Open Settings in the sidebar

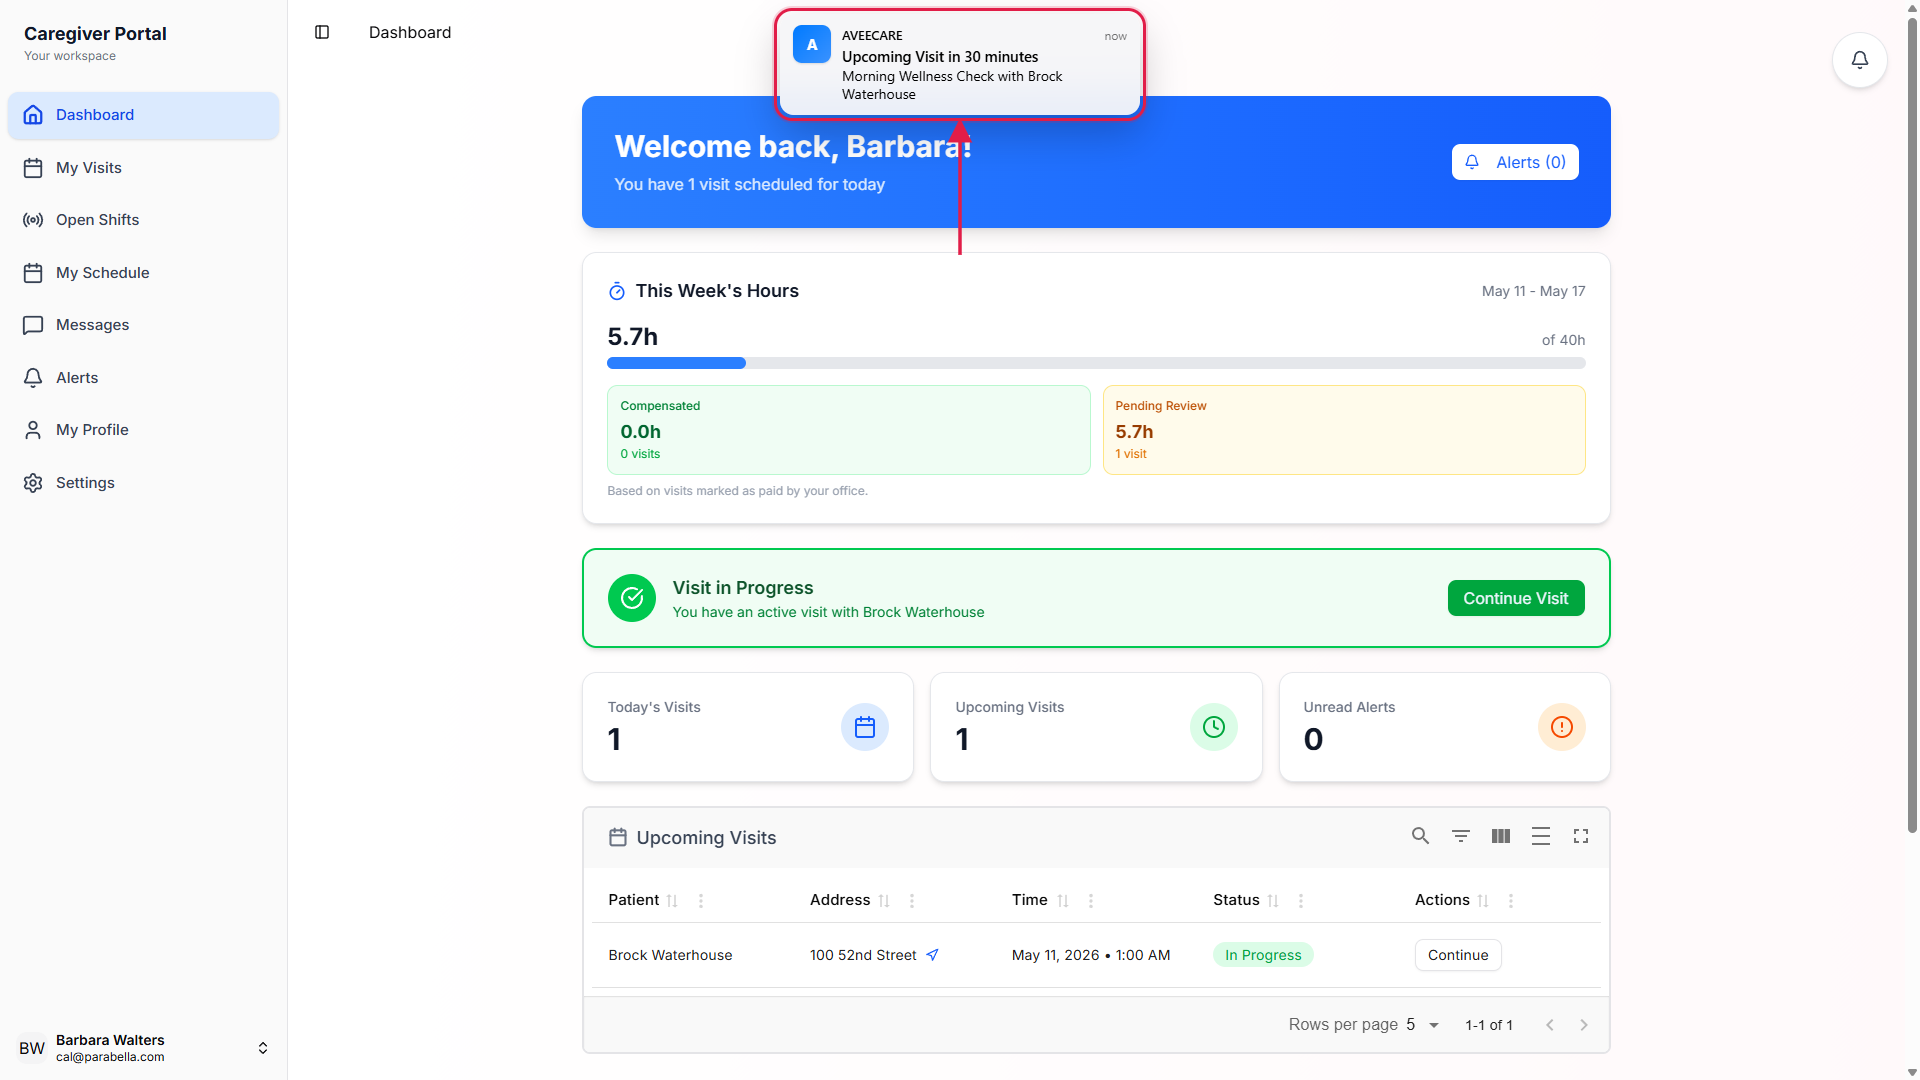[x=143, y=483]
